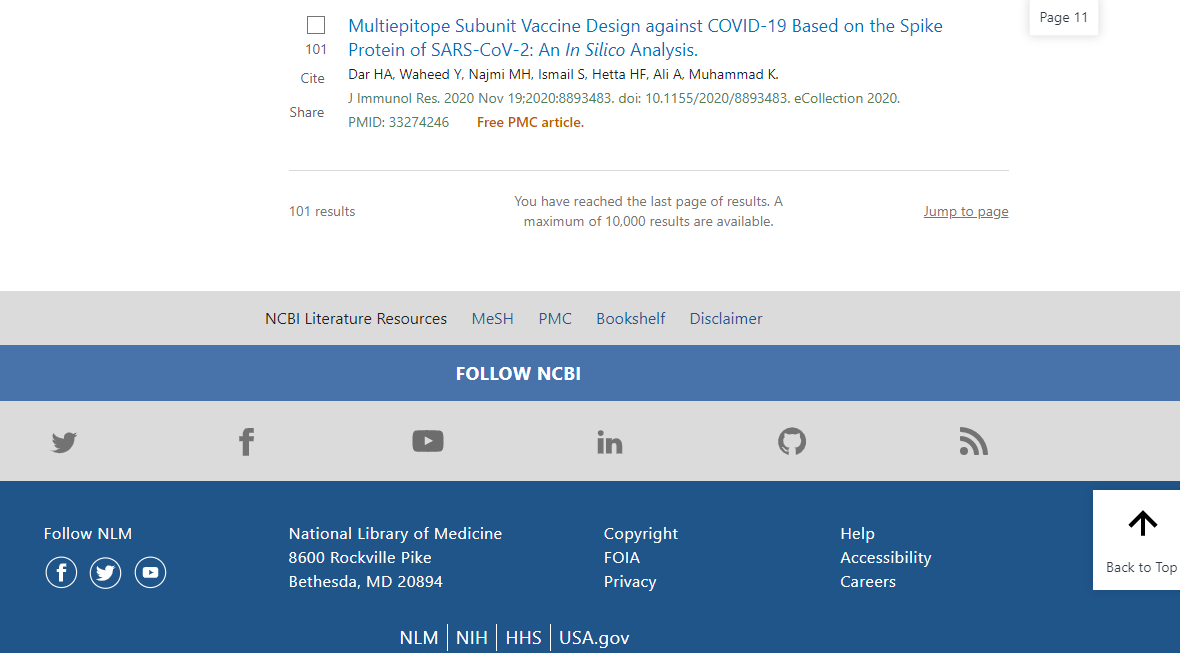Viewport: 1180px width, 653px height.
Task: Open FOIA footer link
Action: pyautogui.click(x=622, y=557)
